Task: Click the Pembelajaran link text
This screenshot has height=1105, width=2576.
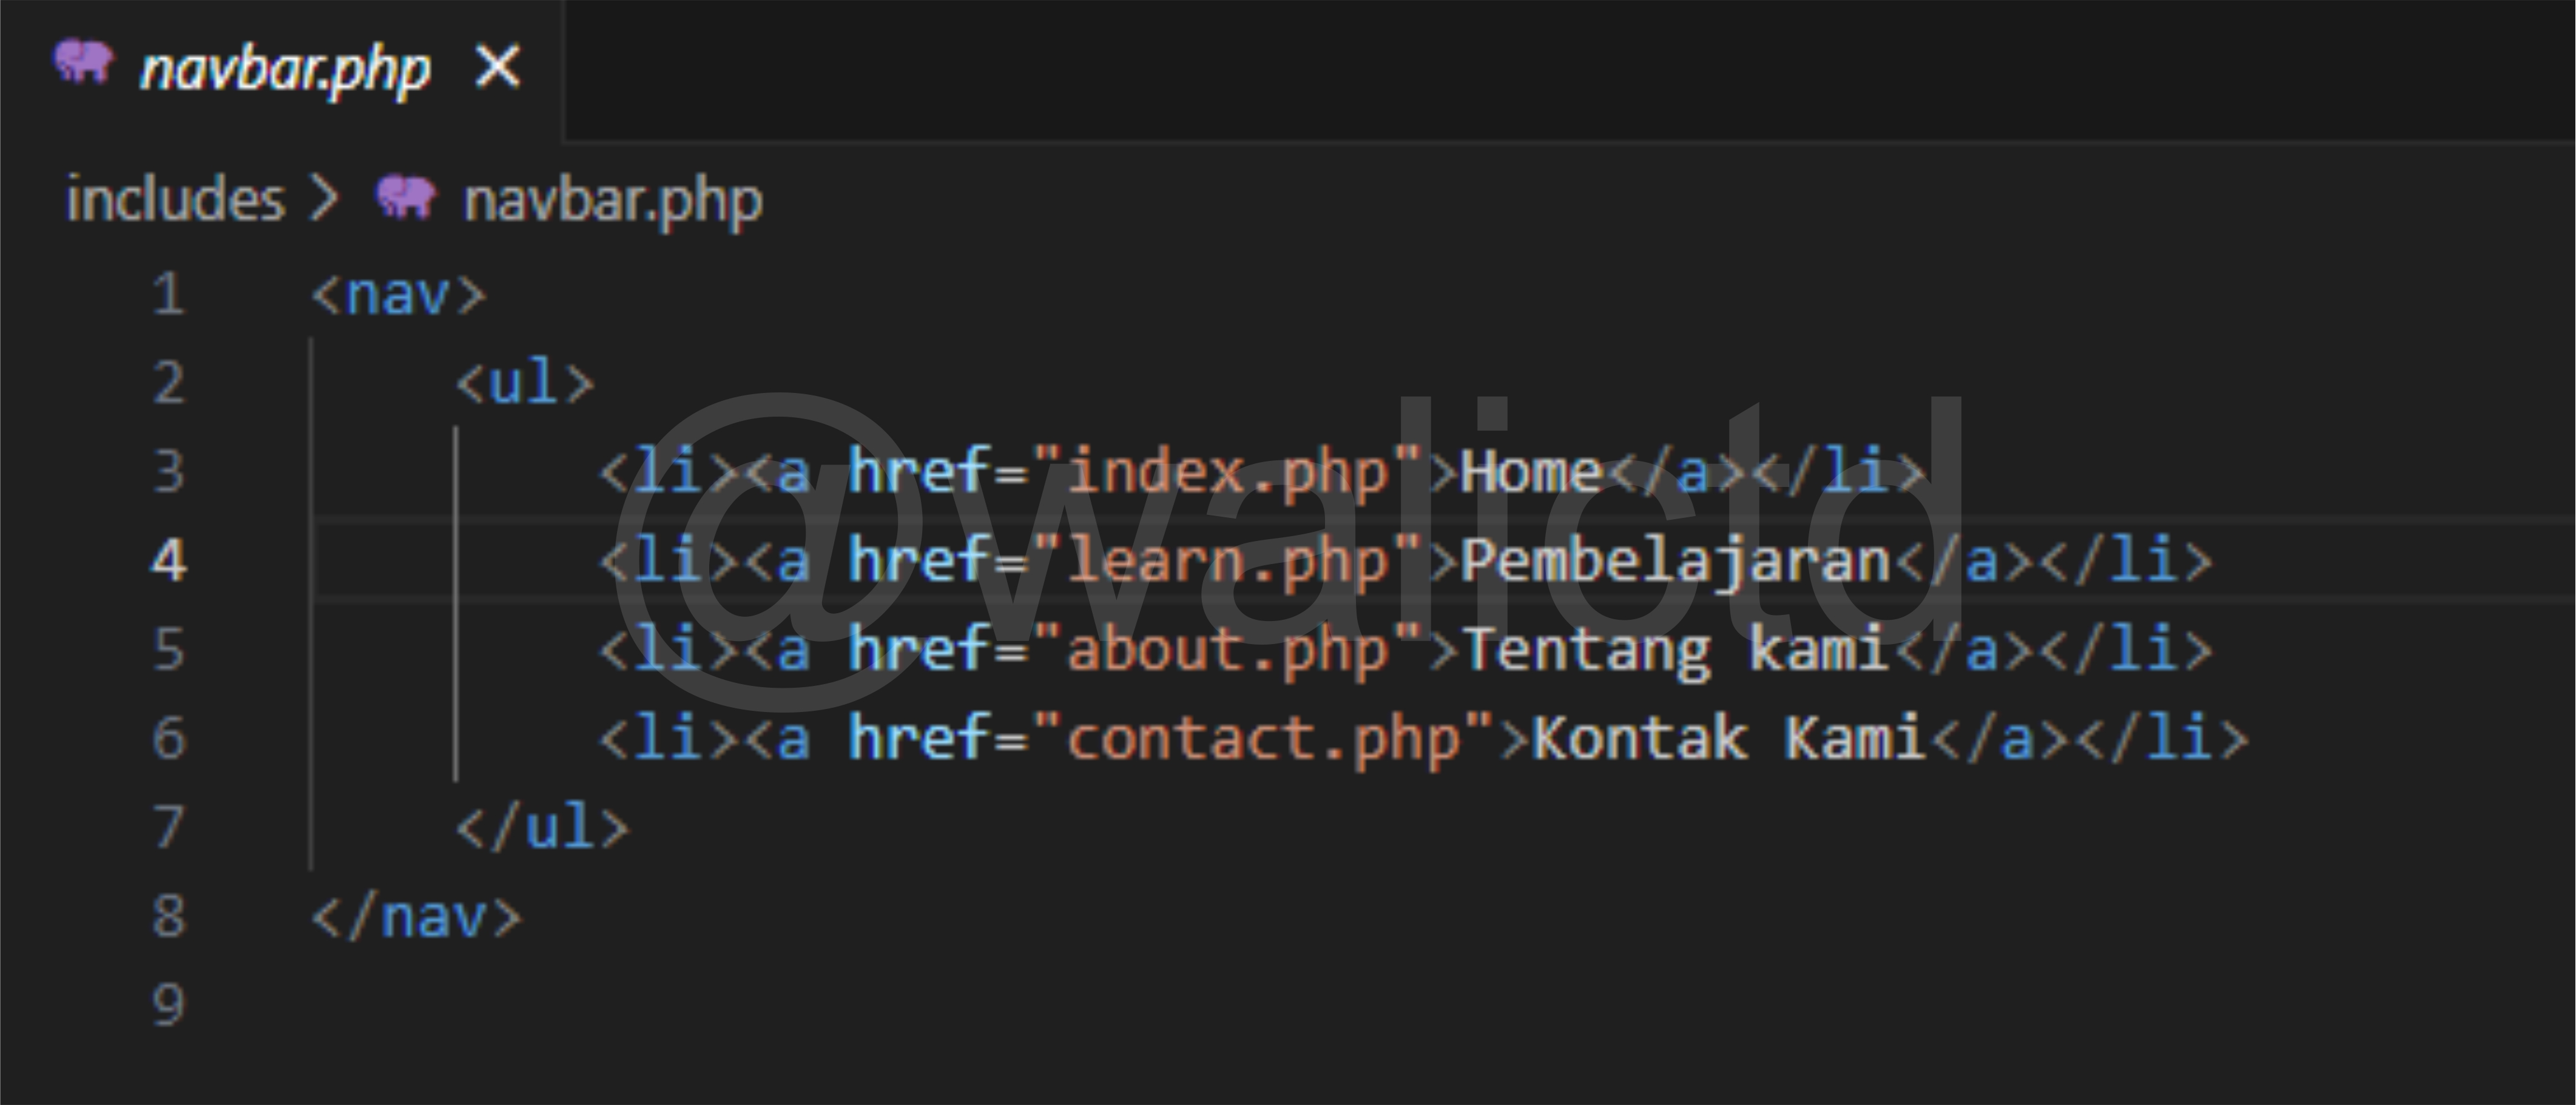Action: click(1675, 560)
